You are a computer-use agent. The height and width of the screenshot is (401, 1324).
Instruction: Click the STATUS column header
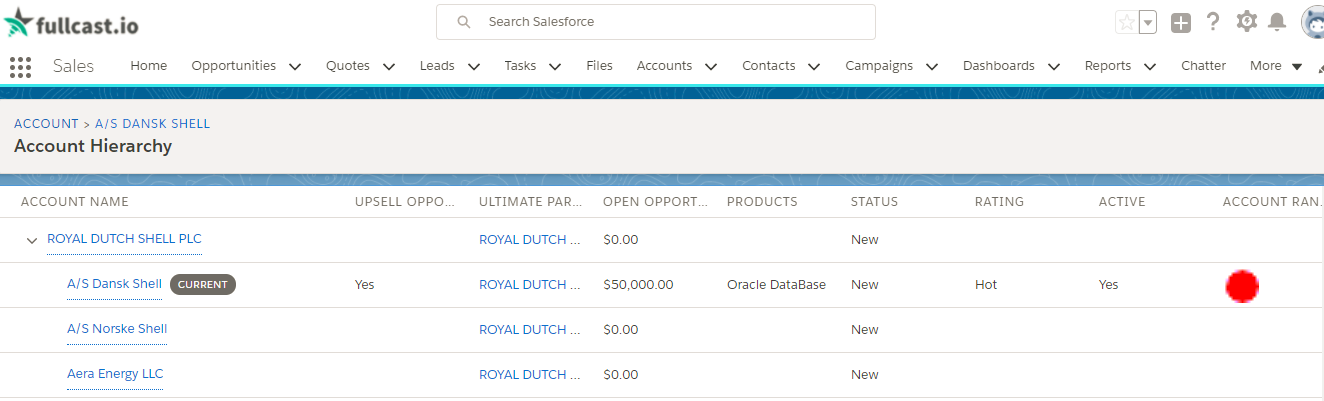[874, 202]
